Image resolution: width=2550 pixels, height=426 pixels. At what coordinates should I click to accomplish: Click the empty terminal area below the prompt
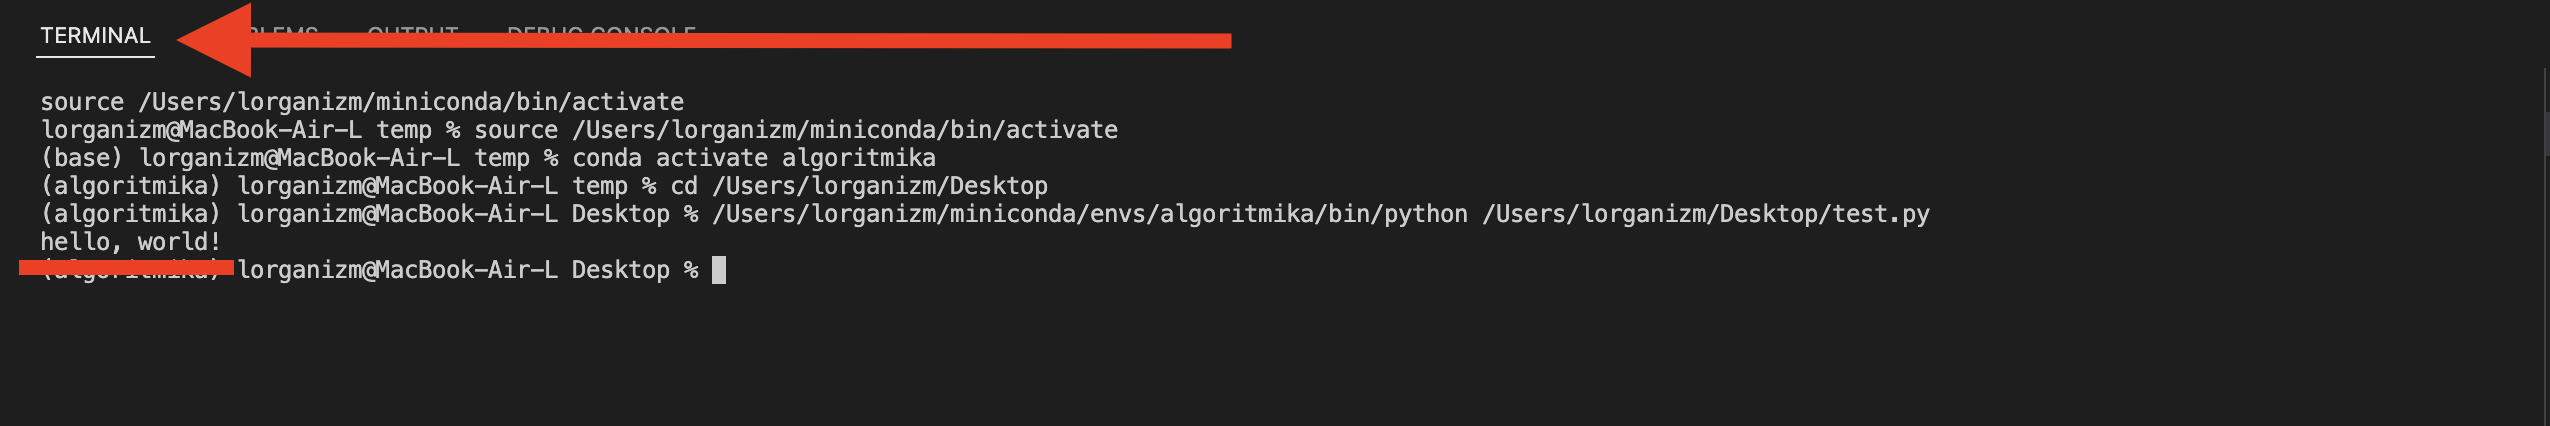point(1200,360)
